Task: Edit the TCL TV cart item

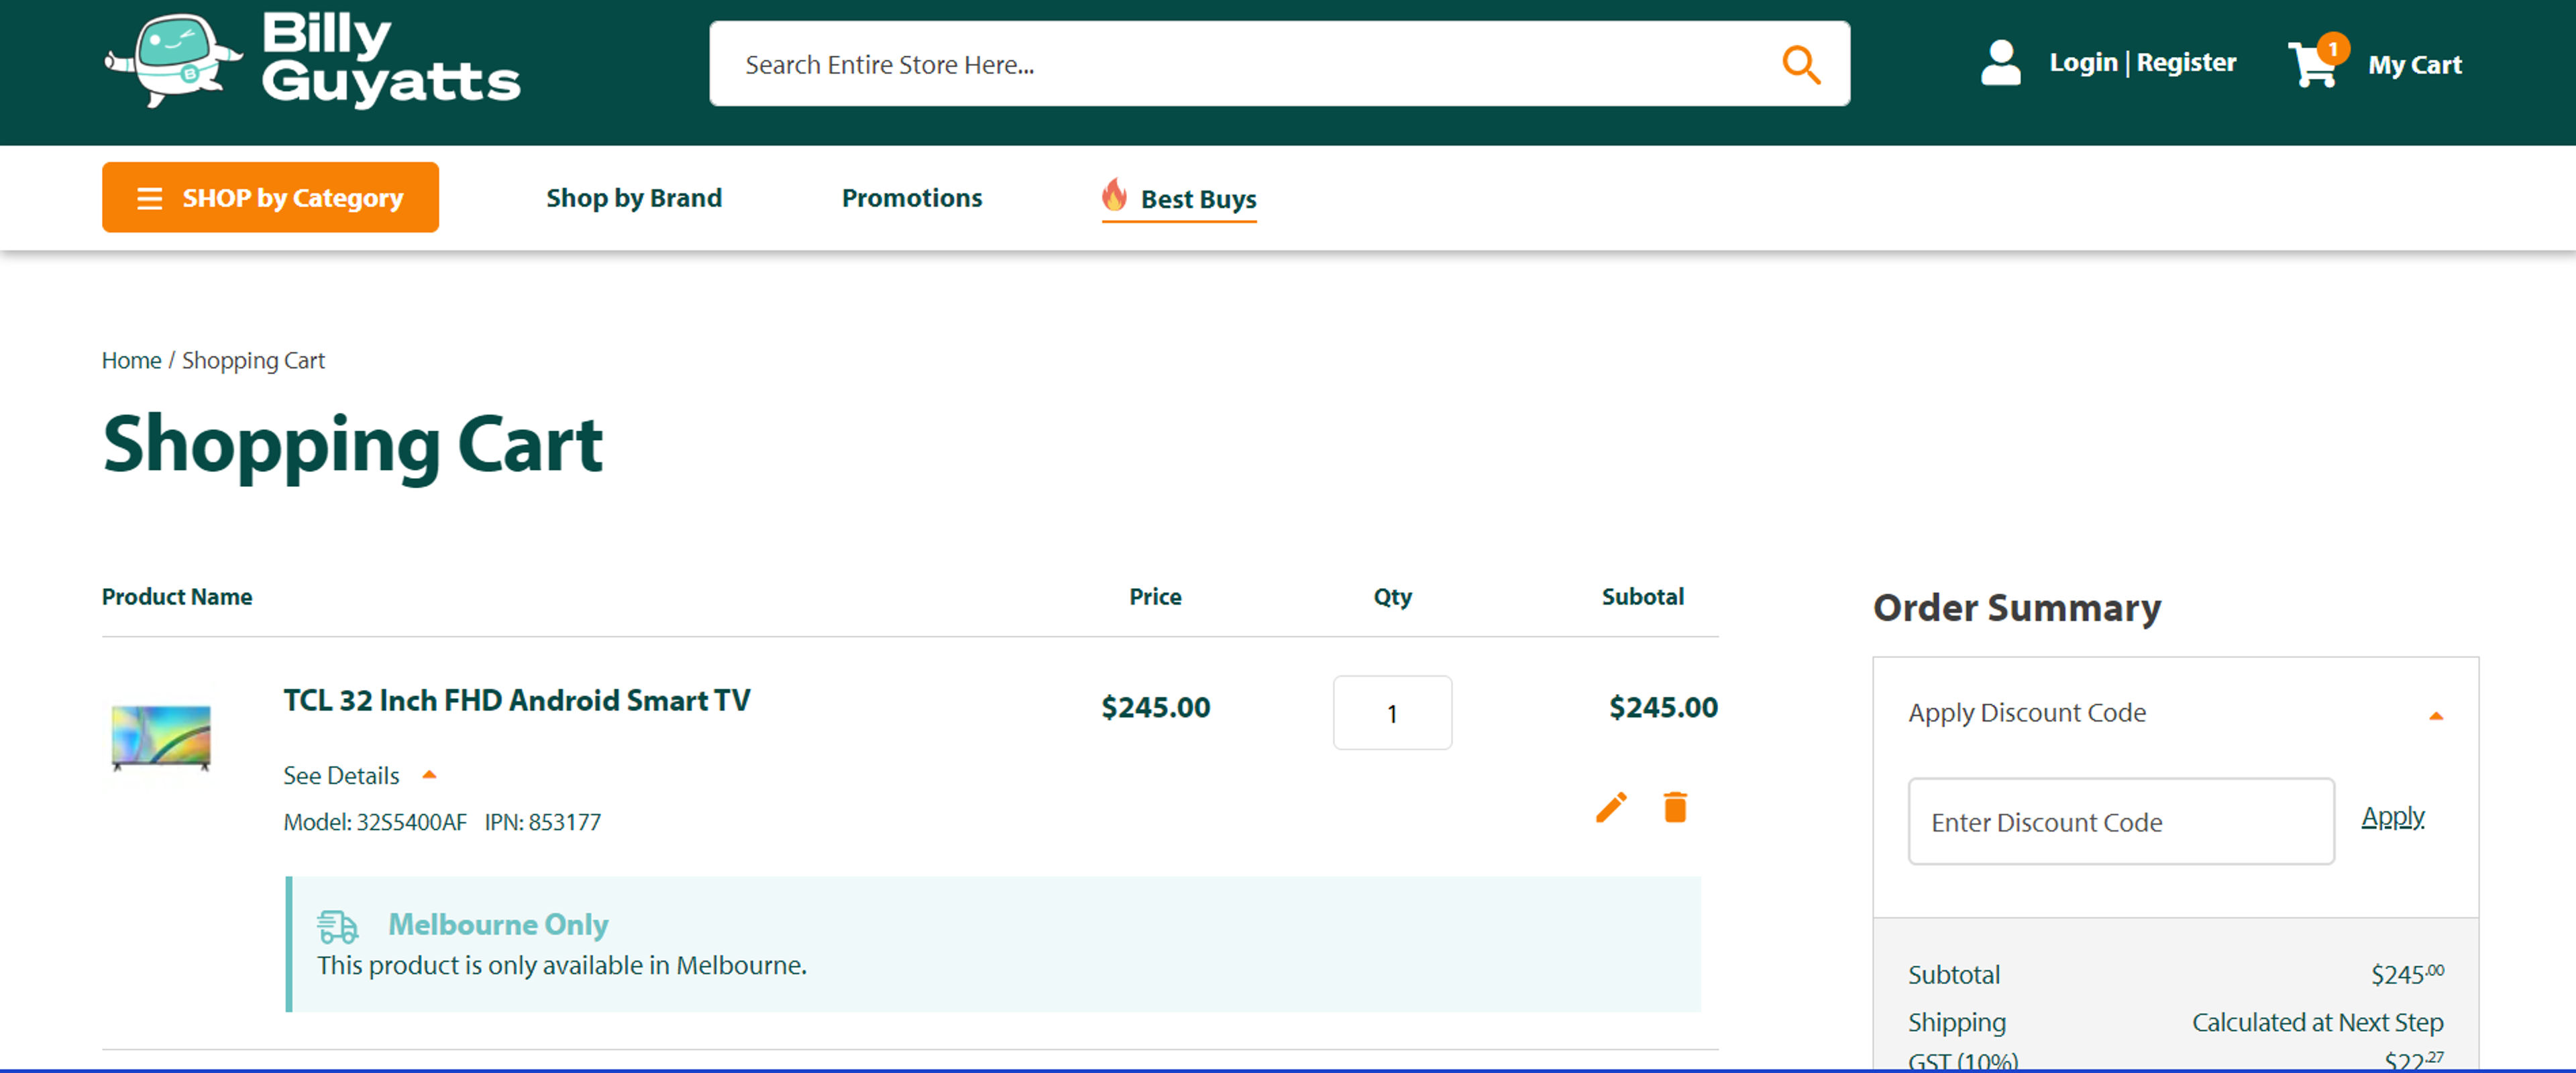Action: pyautogui.click(x=1611, y=807)
